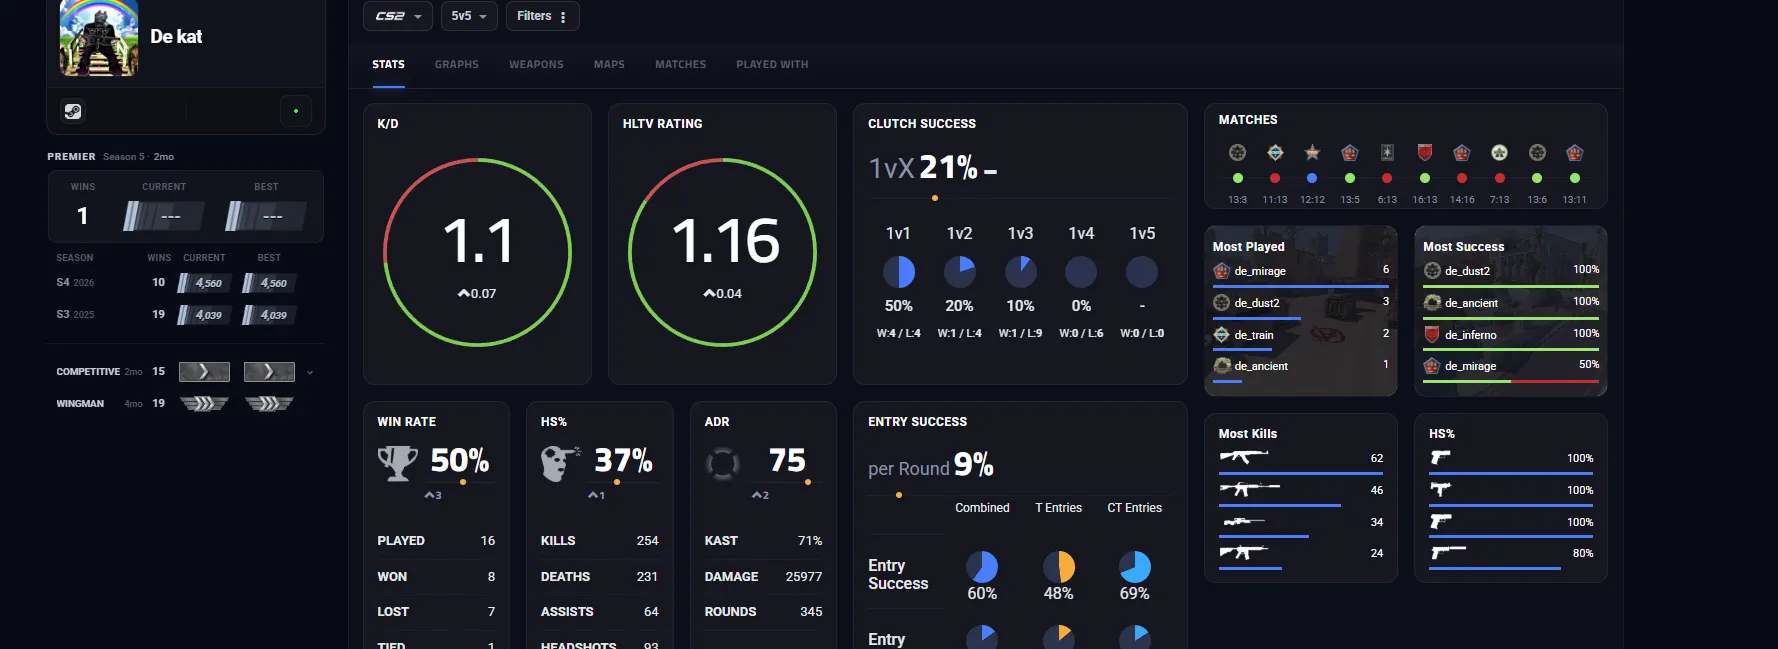This screenshot has height=649, width=1778.
Task: Switch to the Weapons tab
Action: pyautogui.click(x=536, y=64)
